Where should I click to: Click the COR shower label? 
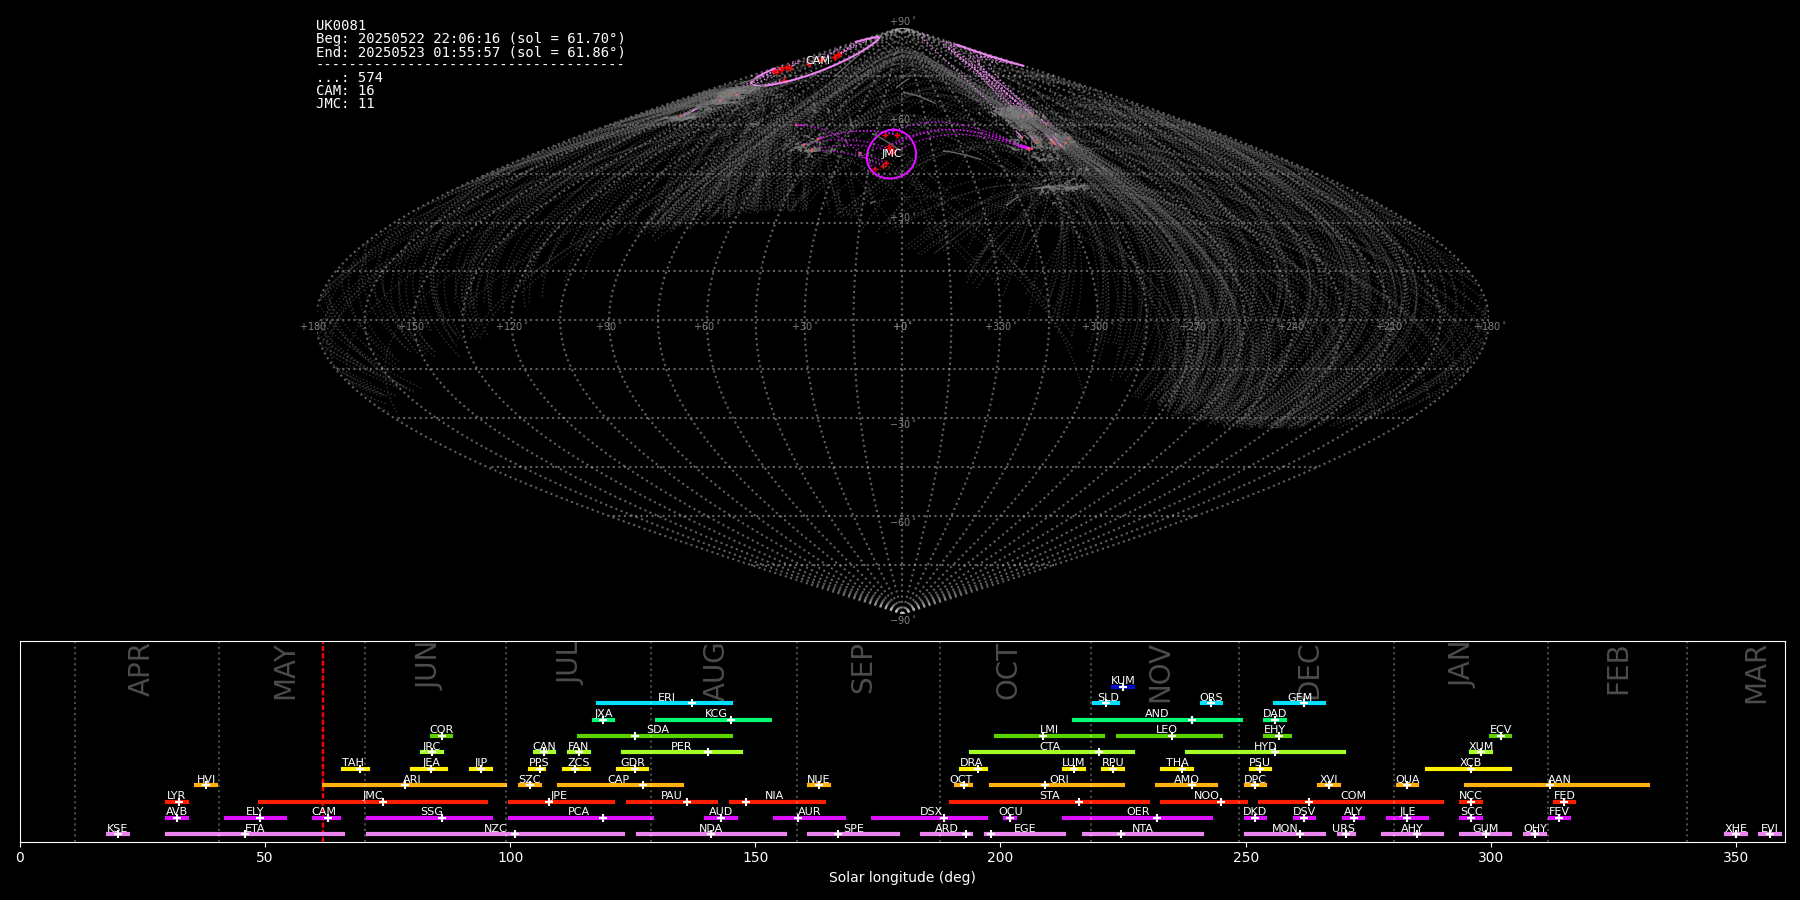point(441,730)
